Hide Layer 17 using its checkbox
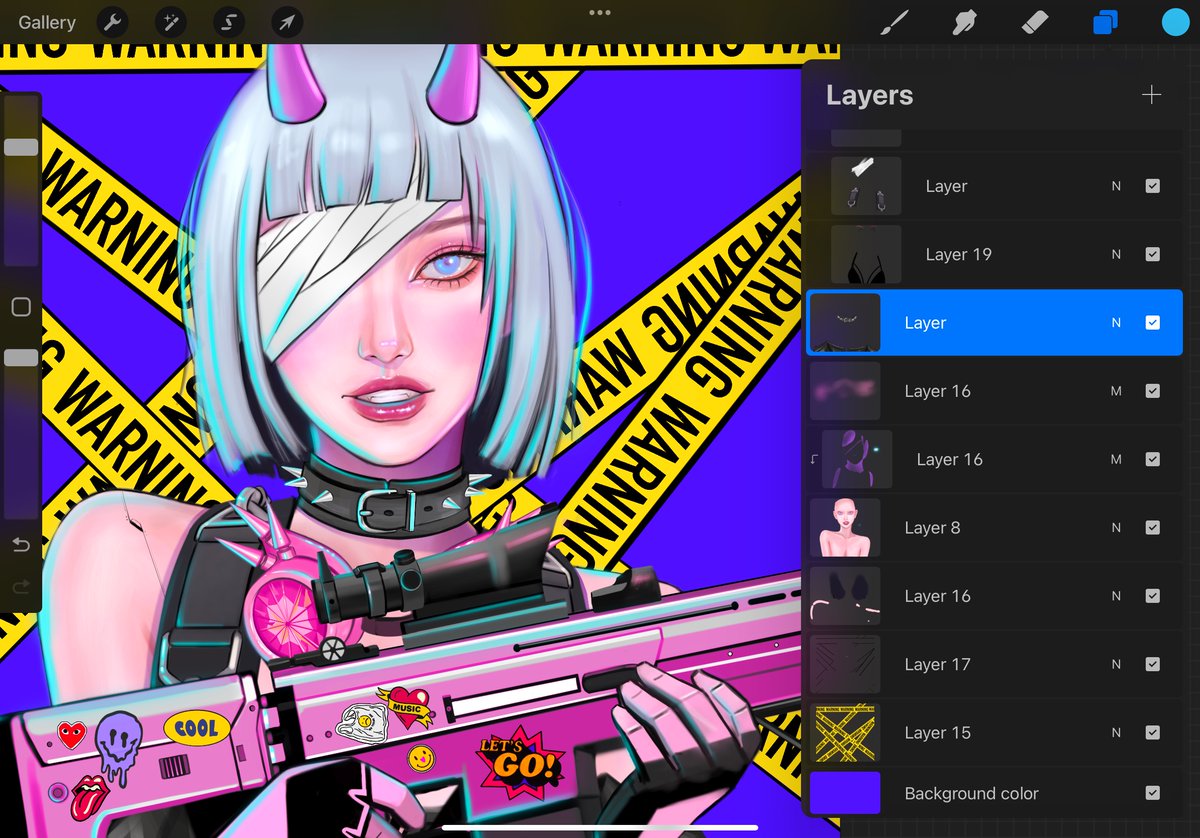 (1153, 664)
